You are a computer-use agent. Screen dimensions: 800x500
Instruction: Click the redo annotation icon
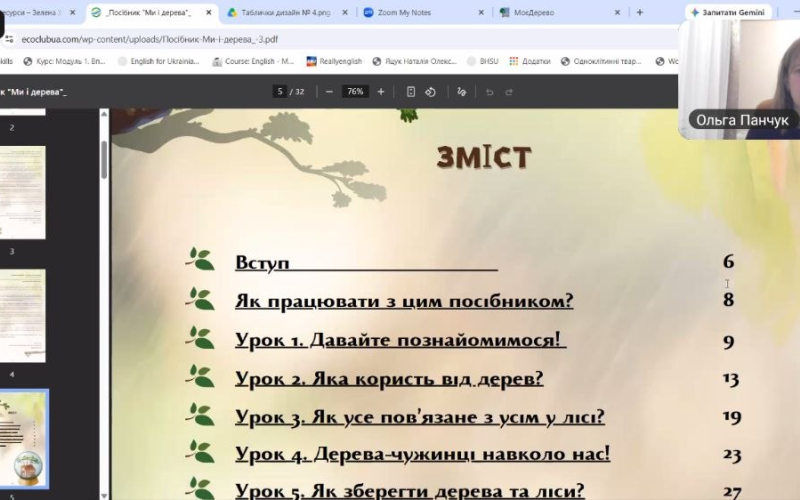509,92
